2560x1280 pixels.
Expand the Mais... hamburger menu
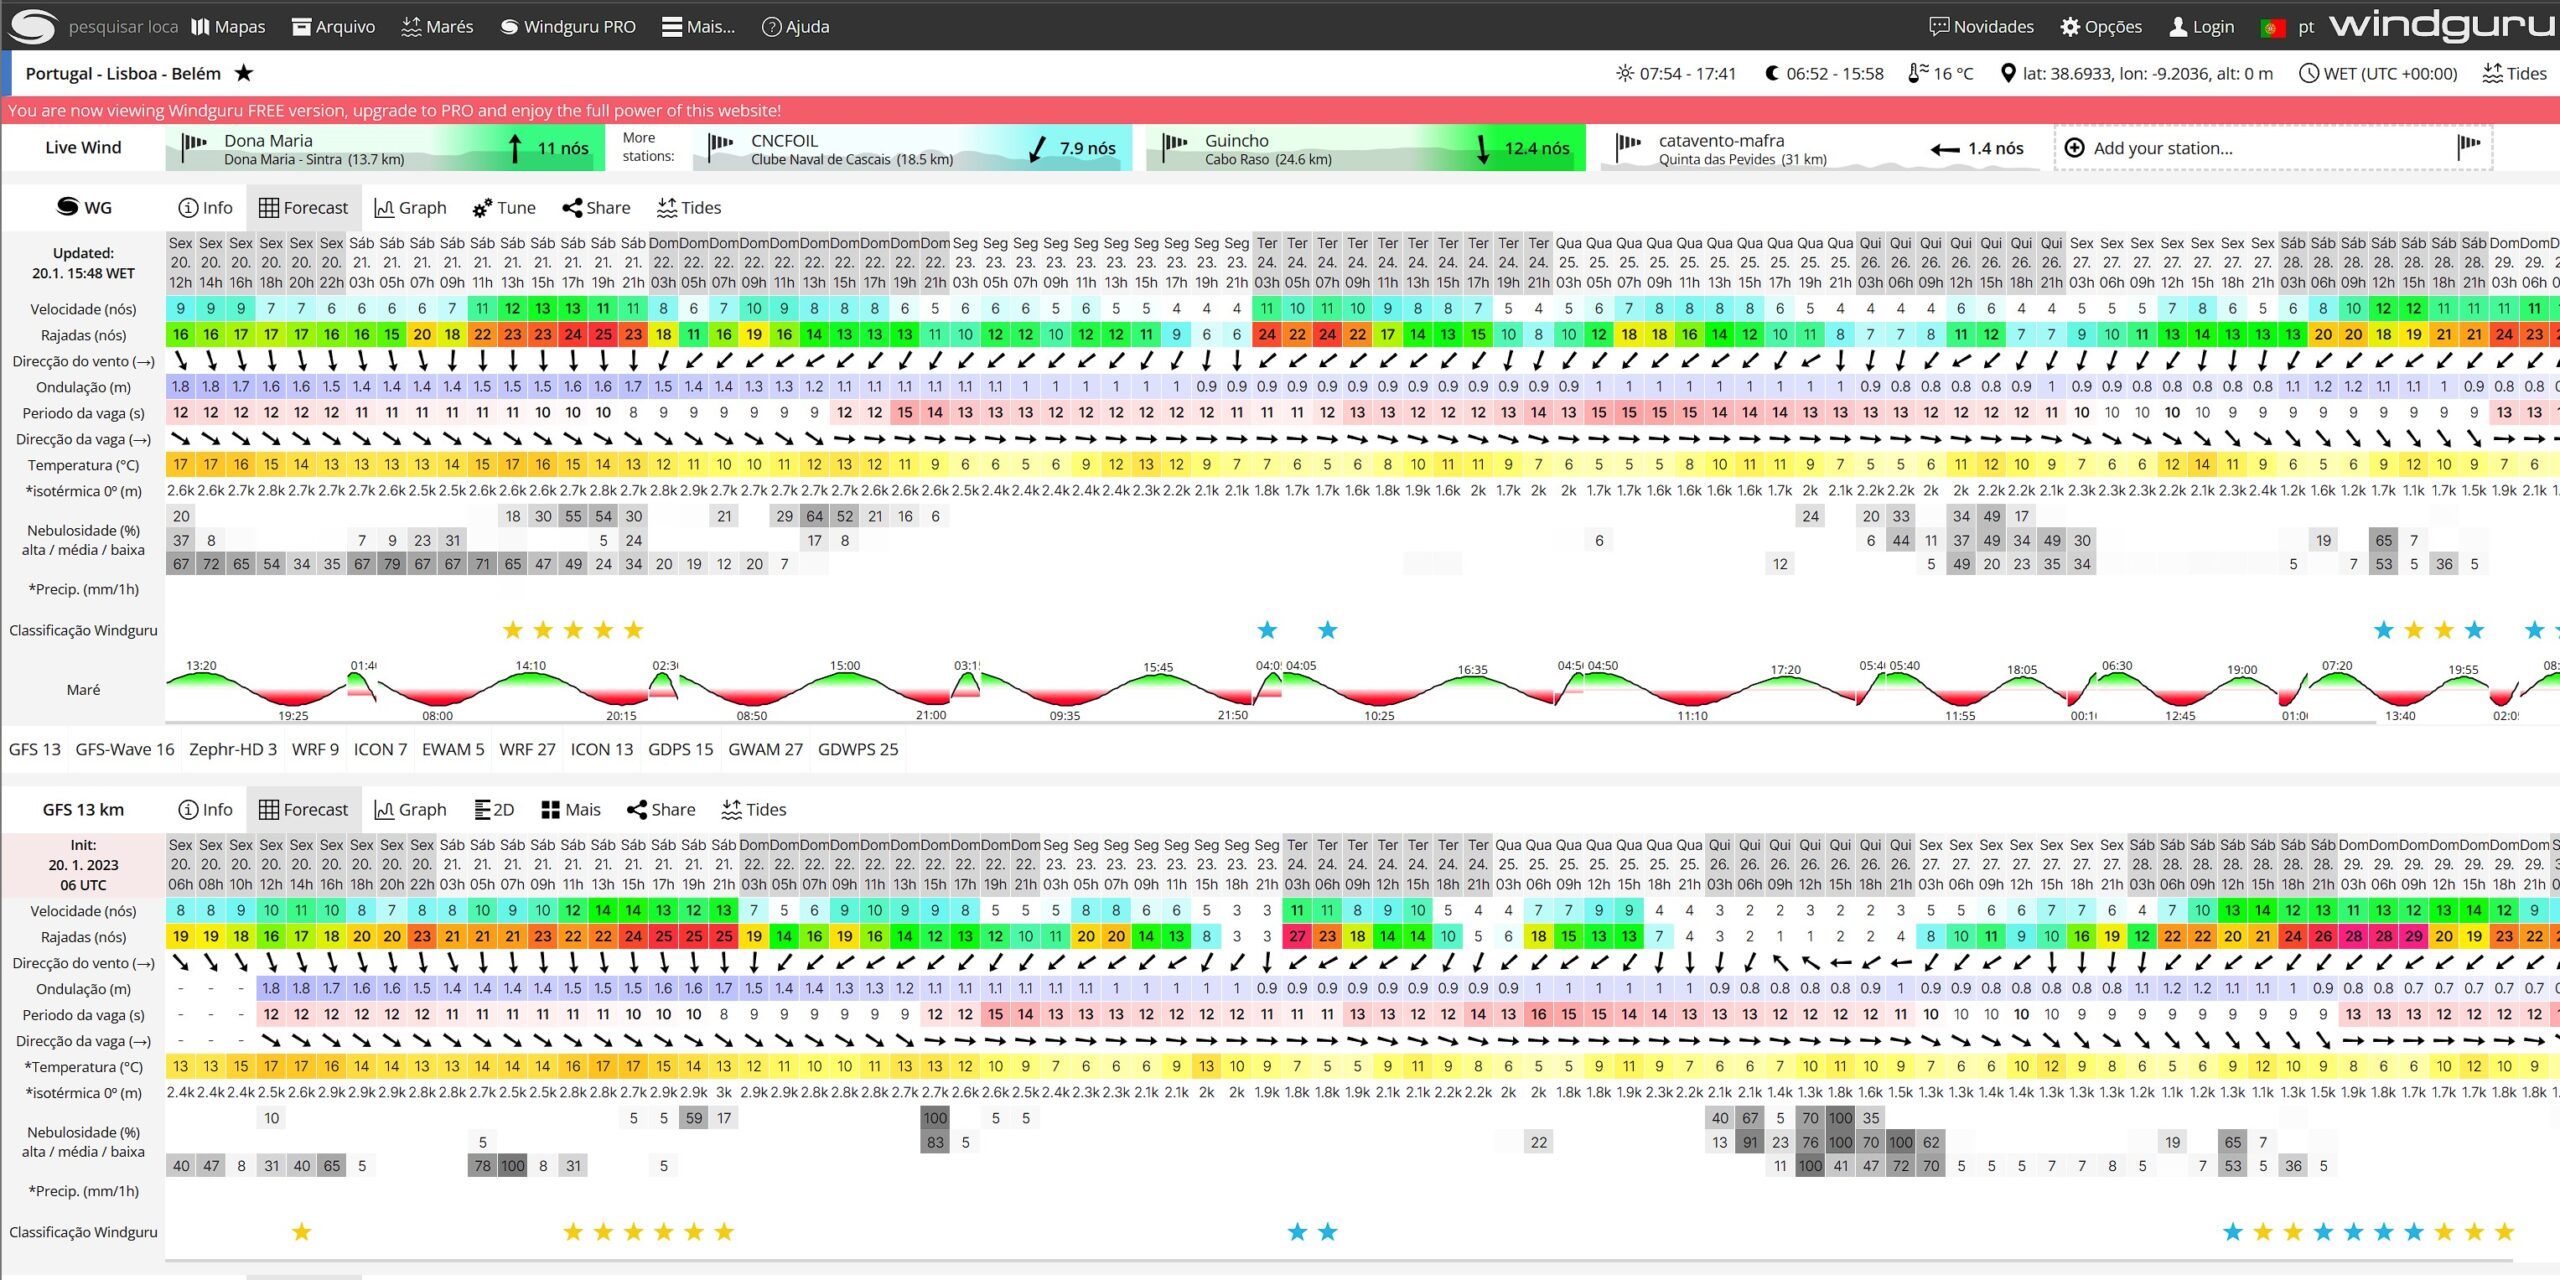[698, 27]
